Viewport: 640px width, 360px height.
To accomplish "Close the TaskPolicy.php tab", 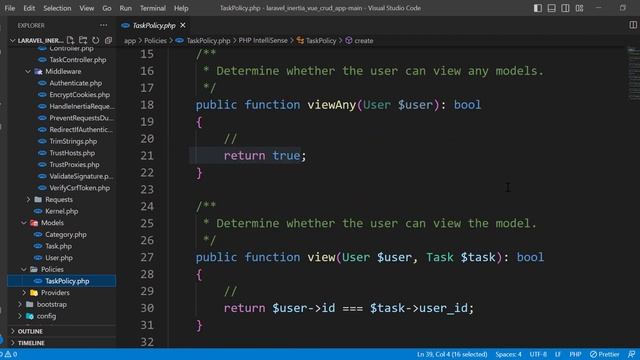I will point(183,25).
